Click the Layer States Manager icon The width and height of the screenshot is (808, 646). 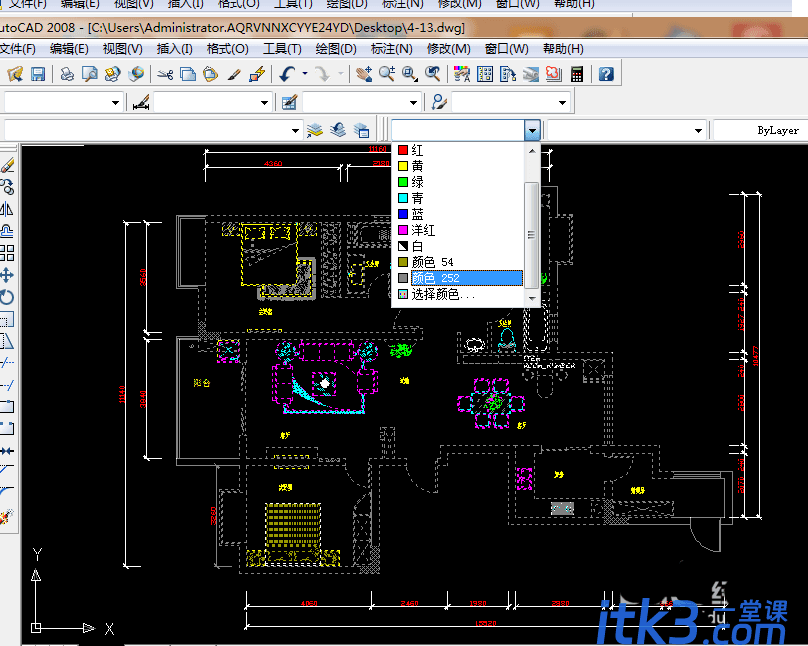point(361,130)
